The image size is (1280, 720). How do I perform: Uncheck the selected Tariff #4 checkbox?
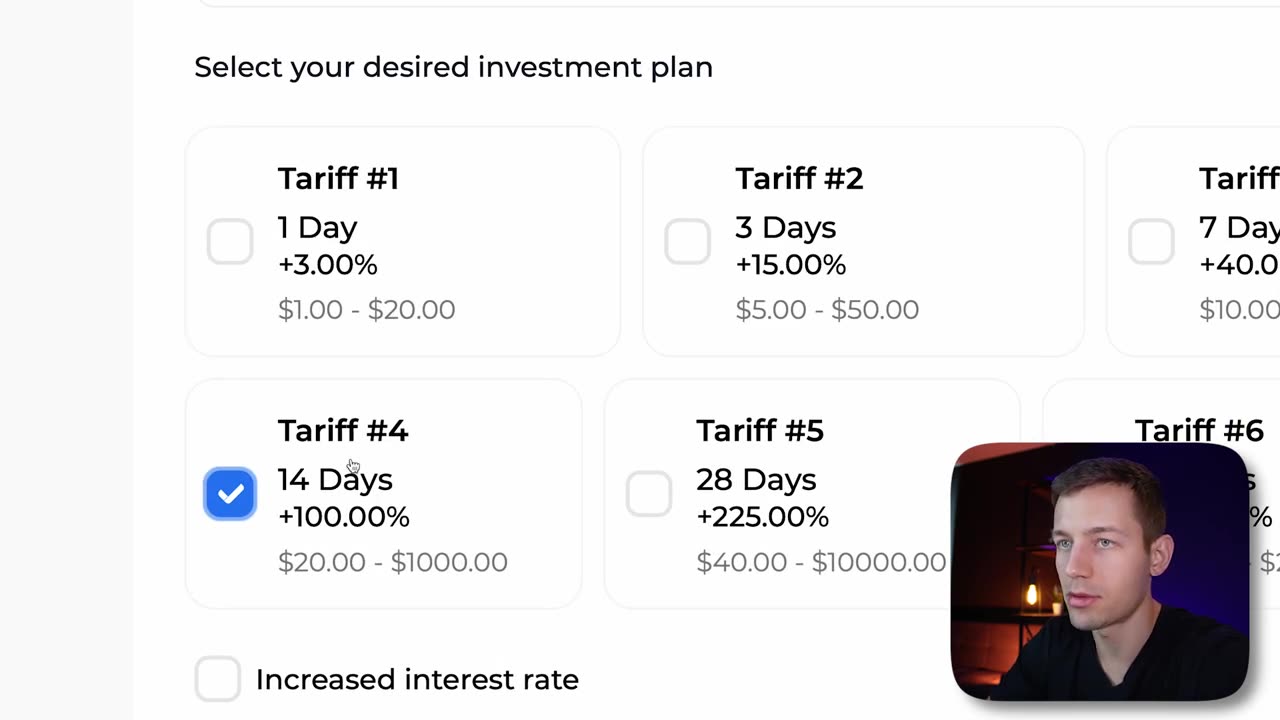coord(230,494)
